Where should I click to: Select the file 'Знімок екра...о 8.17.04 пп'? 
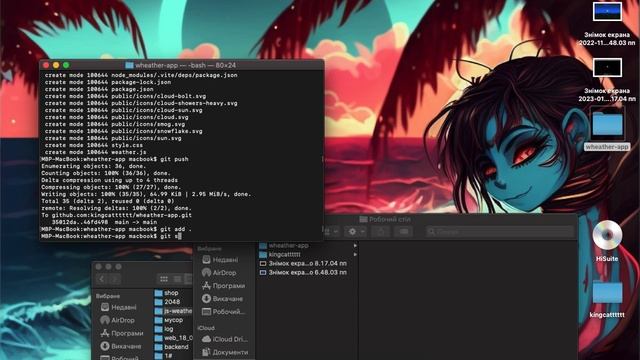tap(308, 264)
